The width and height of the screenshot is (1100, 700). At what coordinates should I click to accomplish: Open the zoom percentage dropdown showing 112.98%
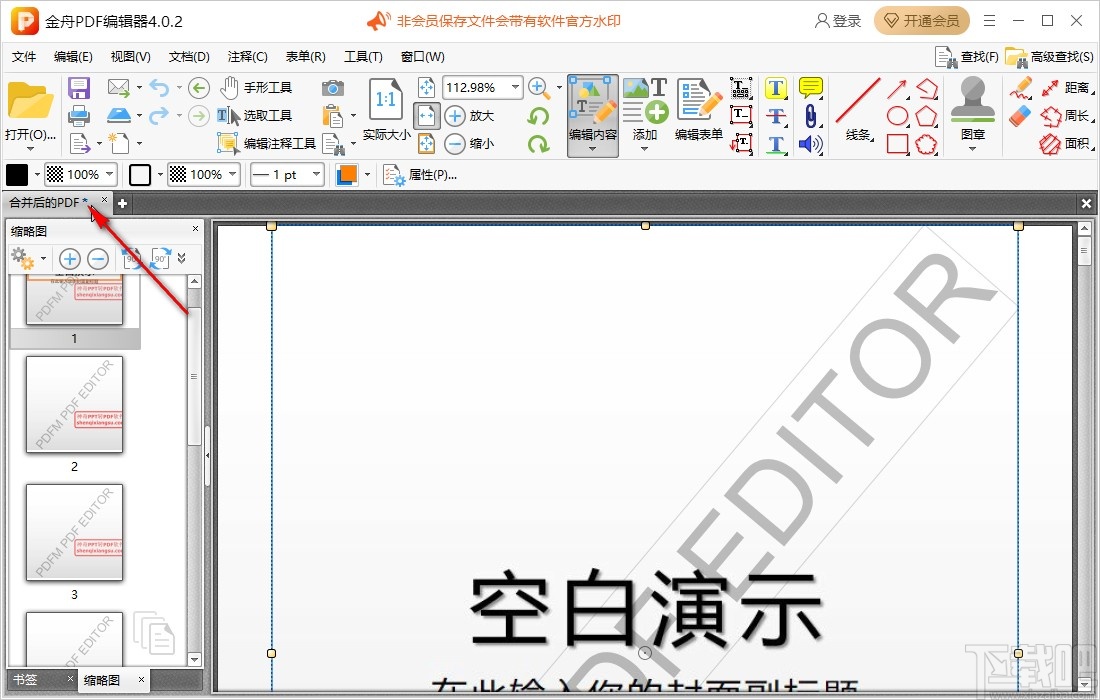515,87
